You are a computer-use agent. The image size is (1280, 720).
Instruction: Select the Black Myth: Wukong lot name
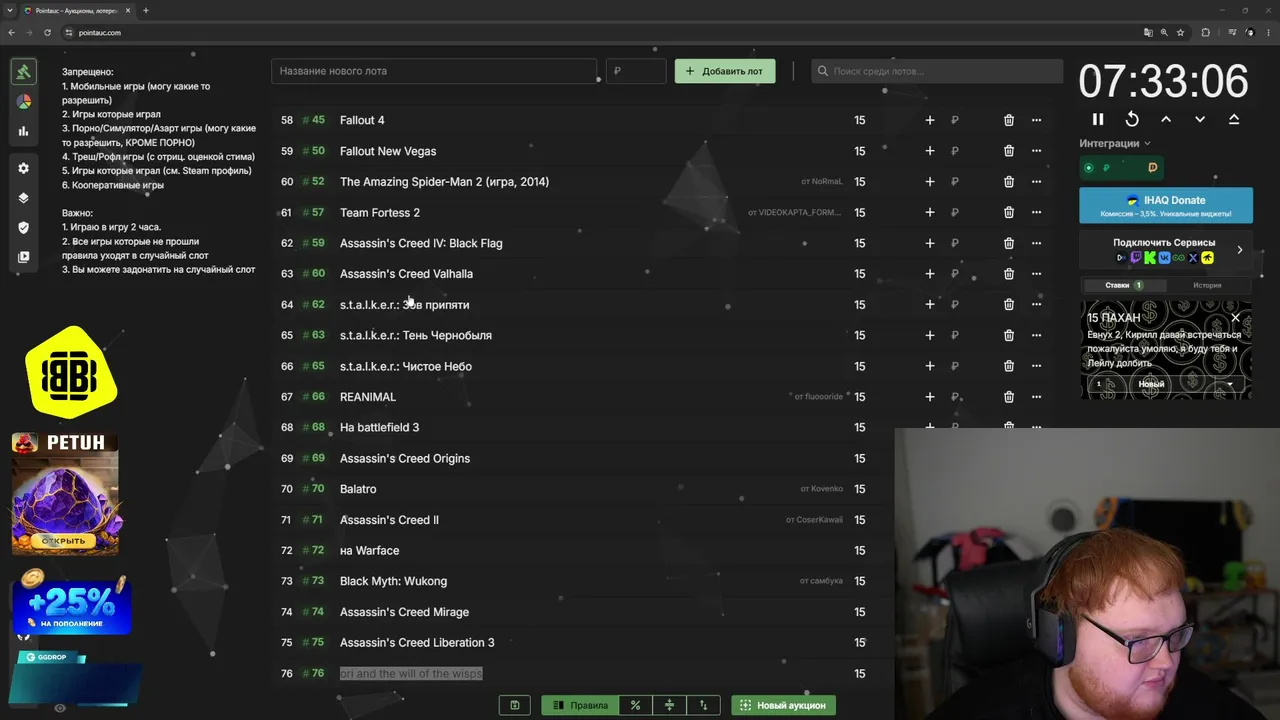(x=393, y=581)
